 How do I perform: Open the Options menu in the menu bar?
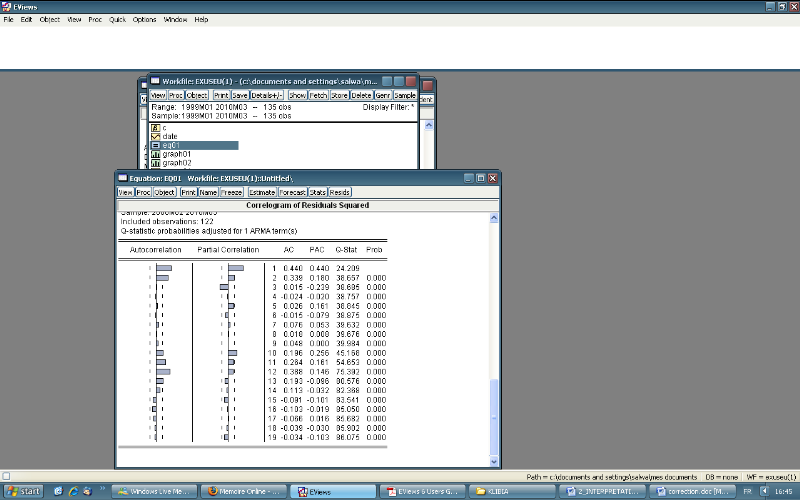click(145, 19)
